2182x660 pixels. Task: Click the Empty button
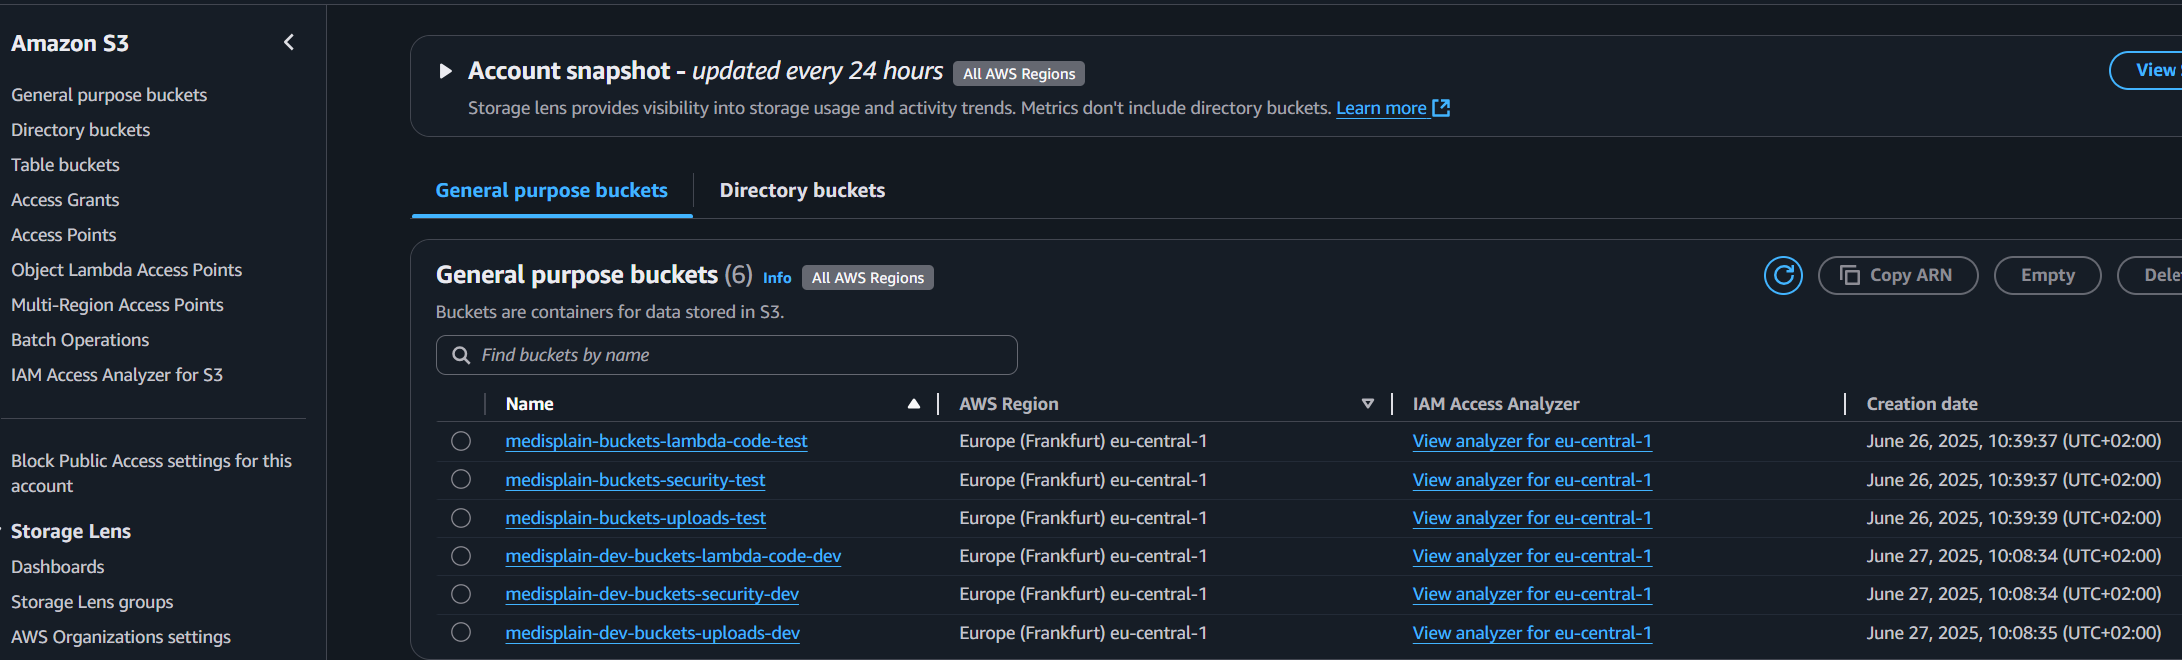(2047, 275)
